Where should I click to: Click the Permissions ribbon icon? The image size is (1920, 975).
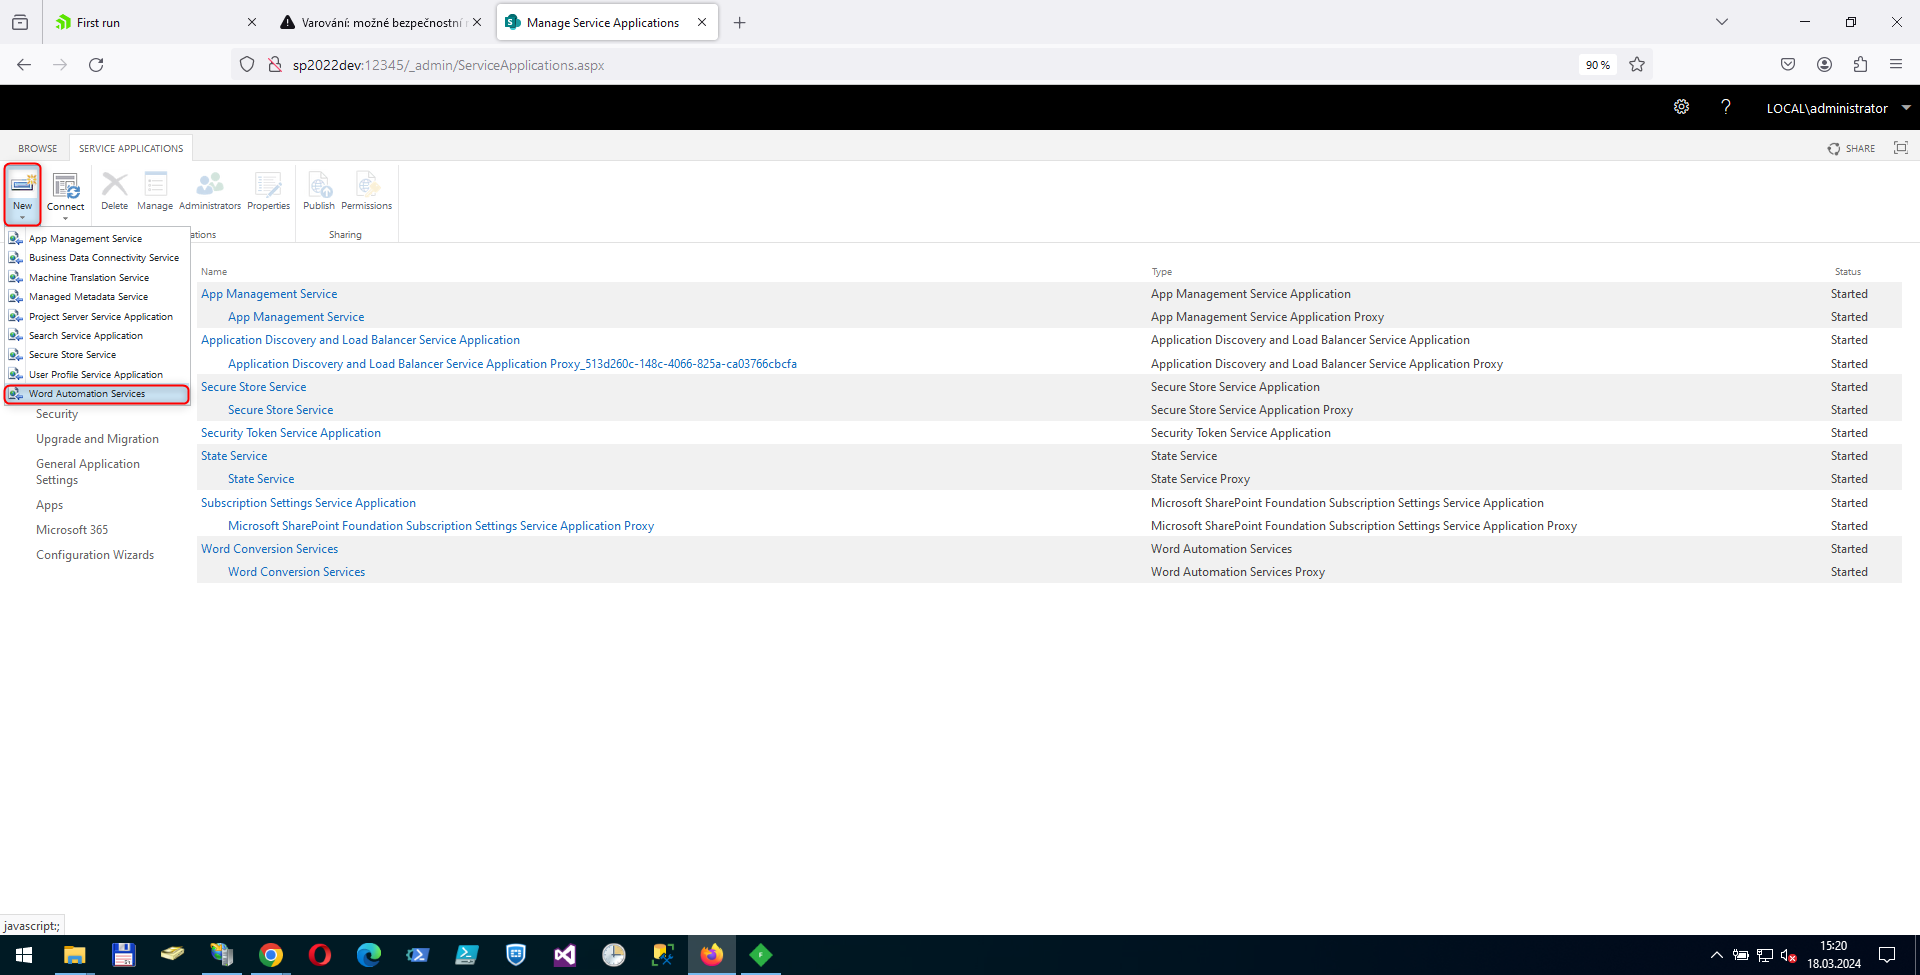367,191
